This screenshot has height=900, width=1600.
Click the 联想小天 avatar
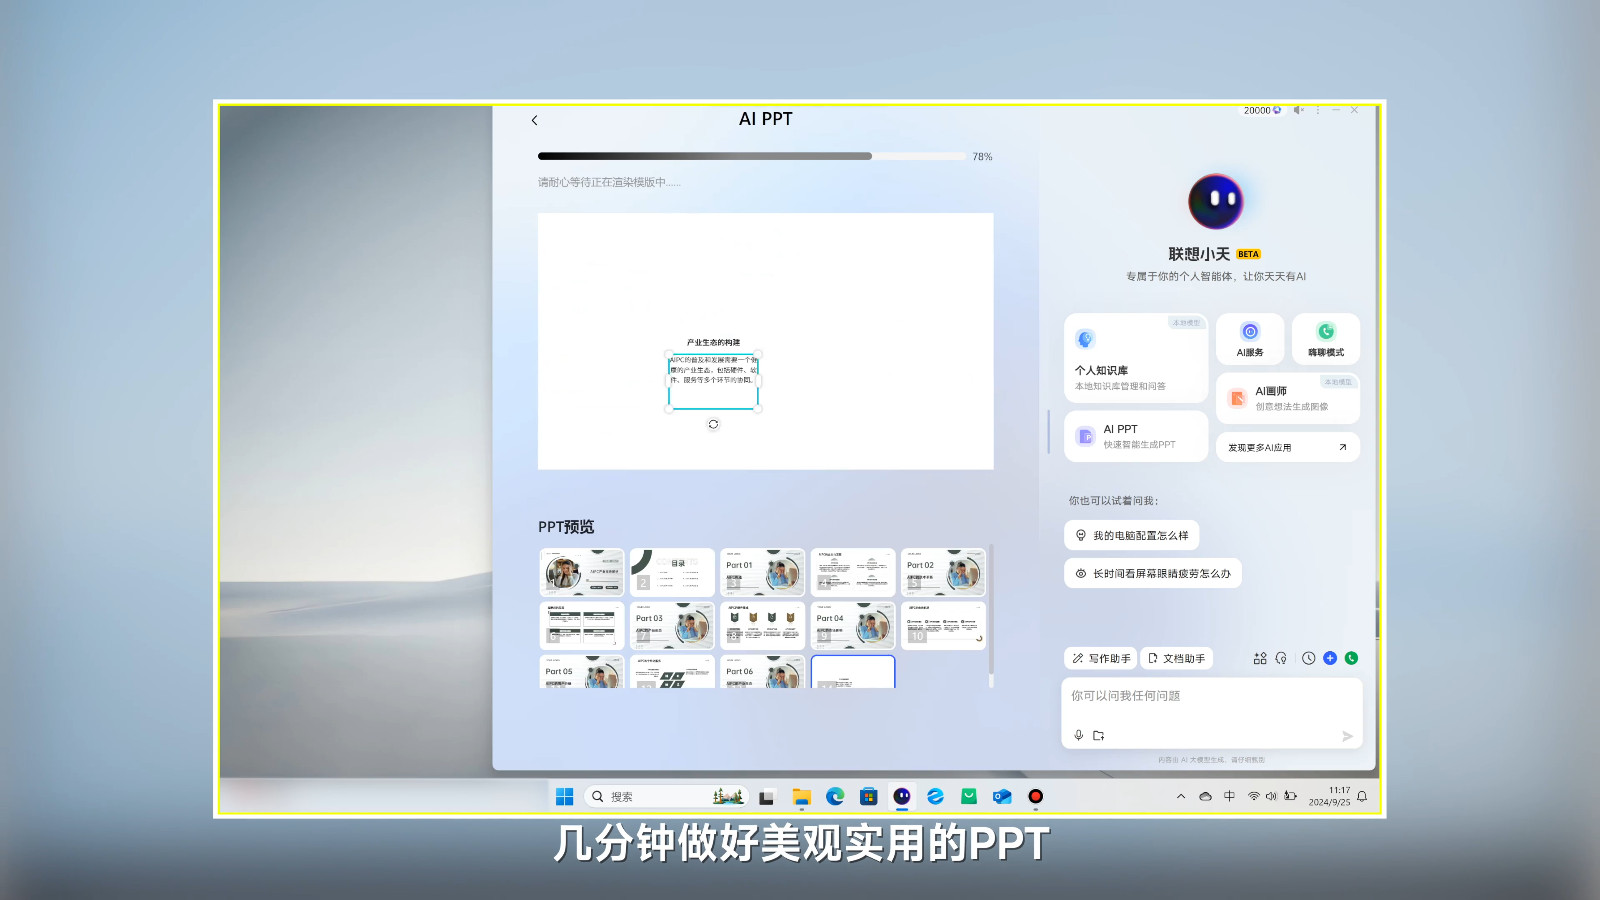pos(1215,201)
